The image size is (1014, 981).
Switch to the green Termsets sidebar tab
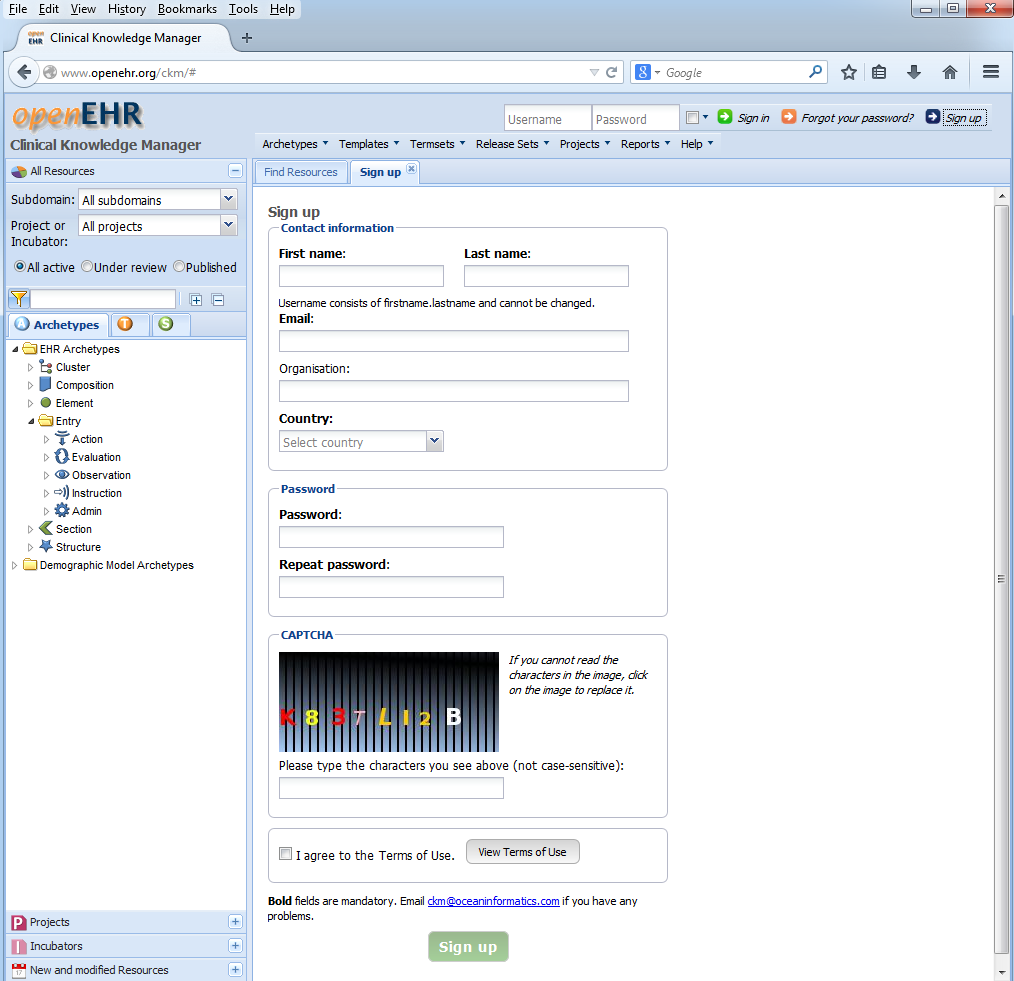[x=166, y=324]
